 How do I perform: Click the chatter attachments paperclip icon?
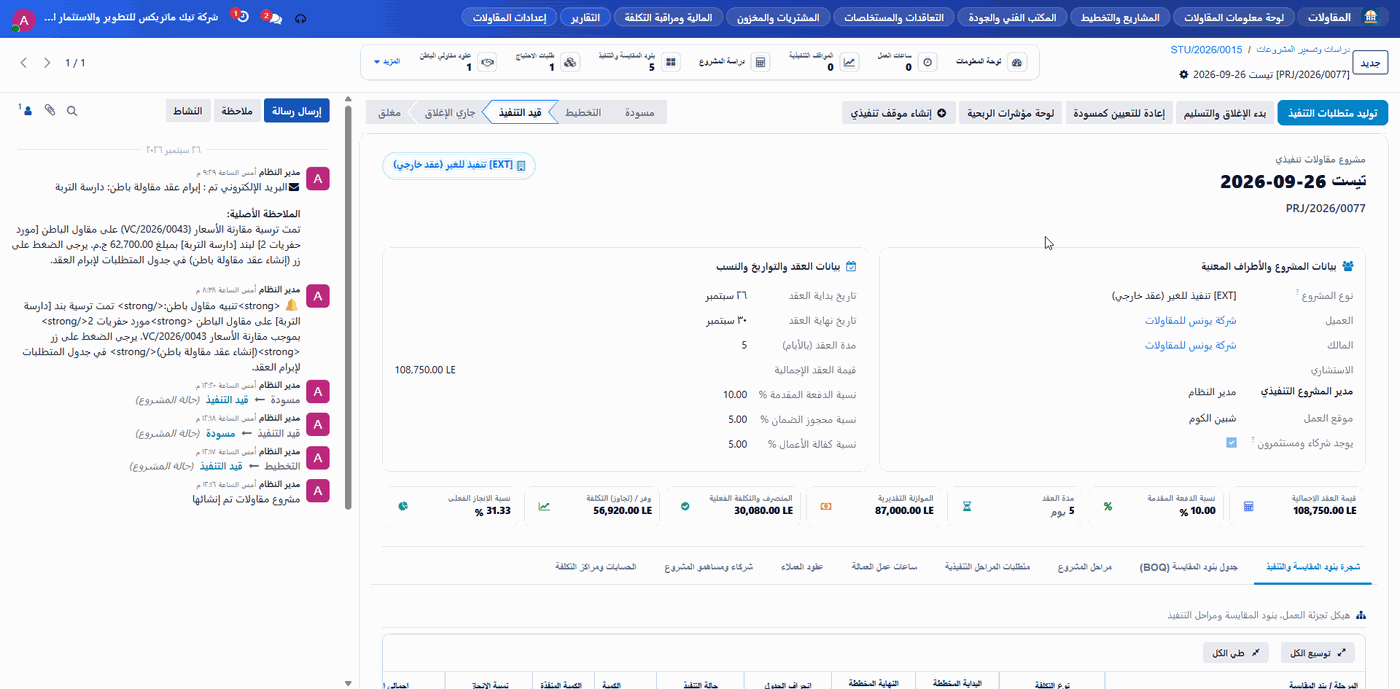[x=50, y=110]
